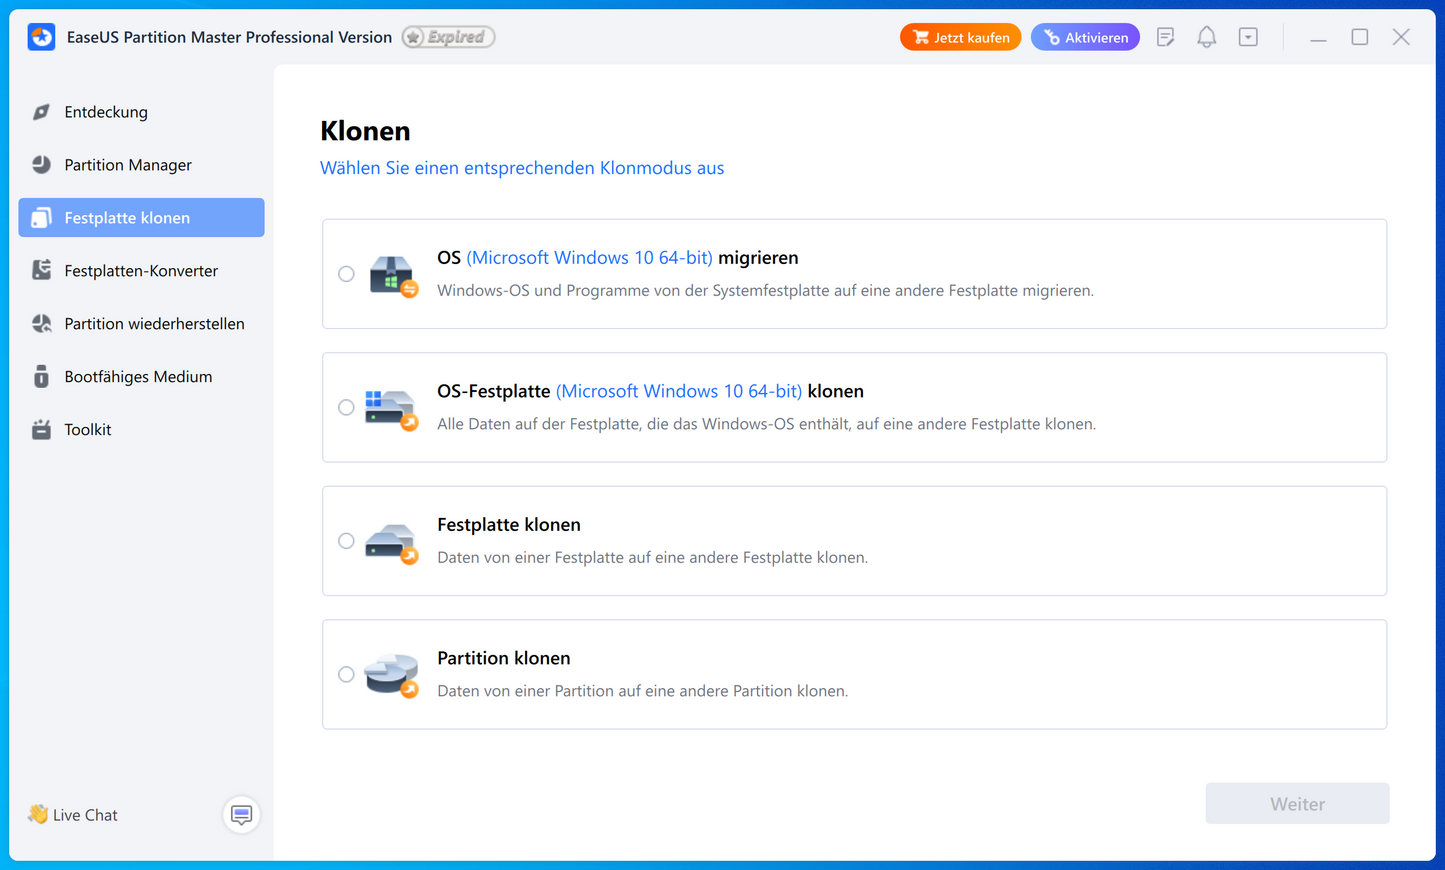This screenshot has width=1445, height=870.
Task: Close the EaseUS Partition Master window
Action: coord(1401,37)
